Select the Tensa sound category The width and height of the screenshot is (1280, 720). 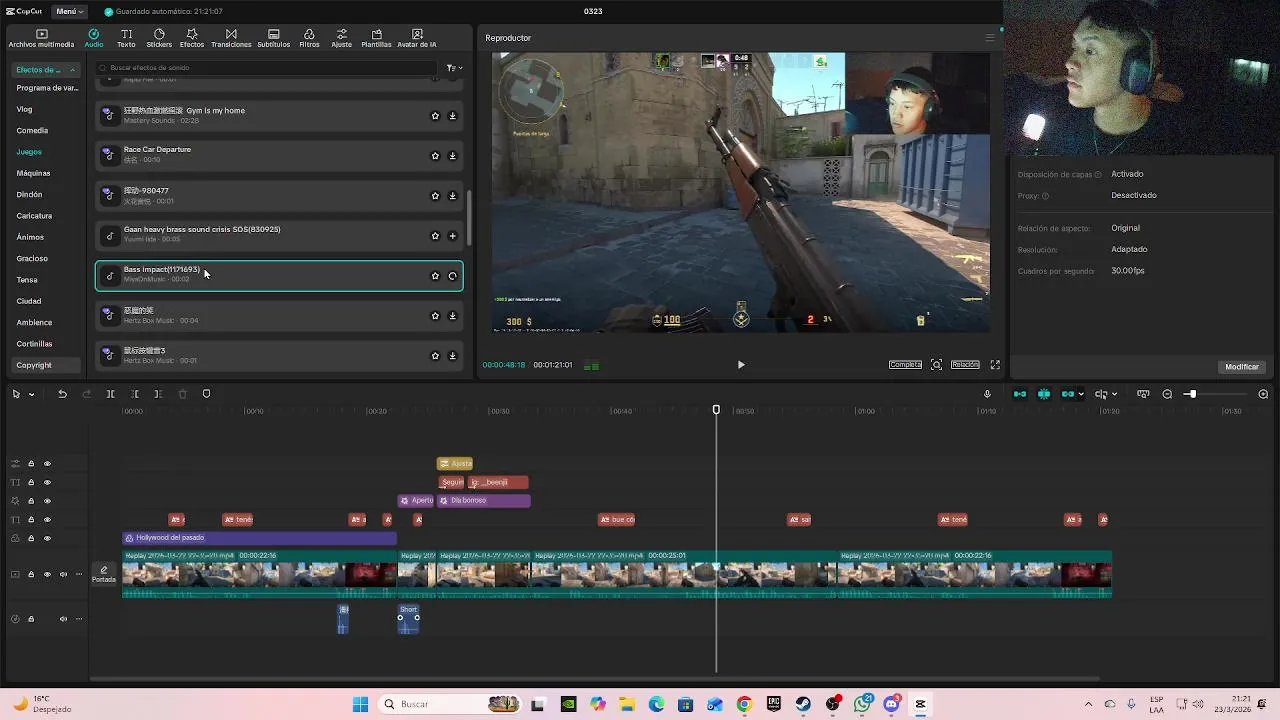pyautogui.click(x=27, y=280)
